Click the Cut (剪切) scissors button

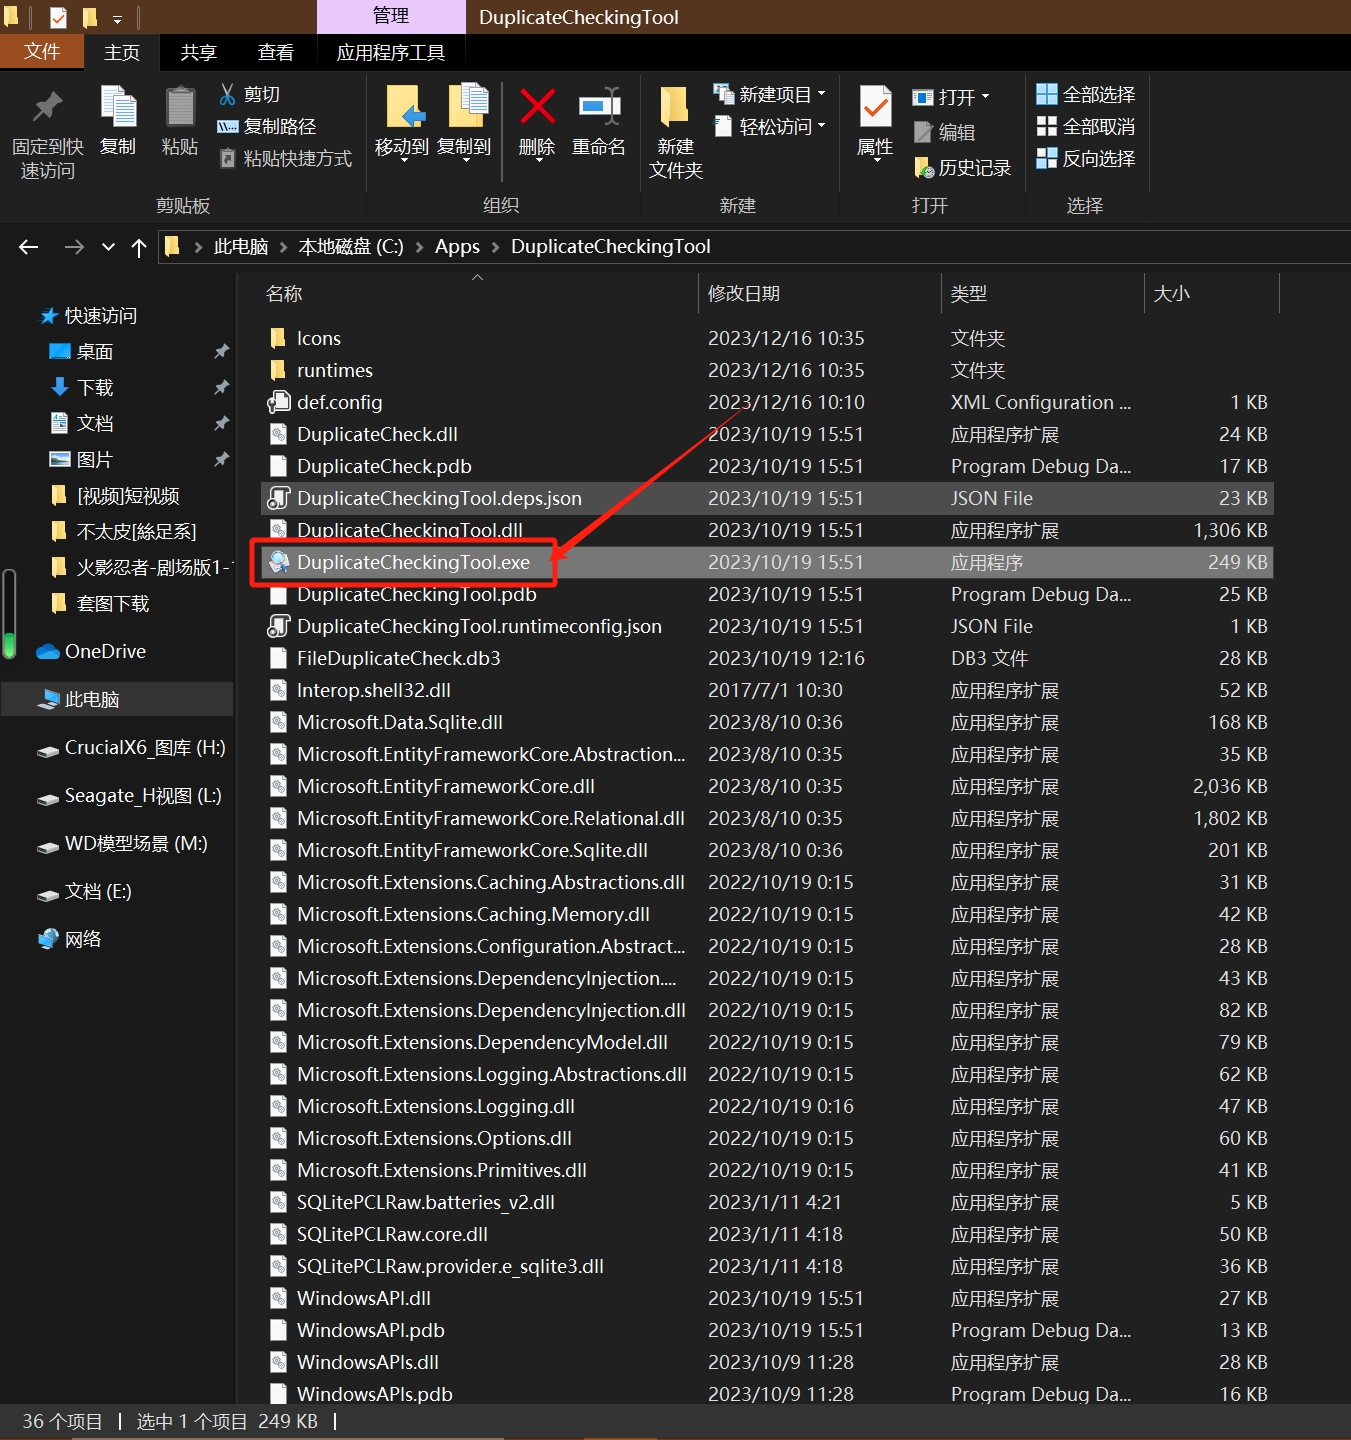coord(249,94)
